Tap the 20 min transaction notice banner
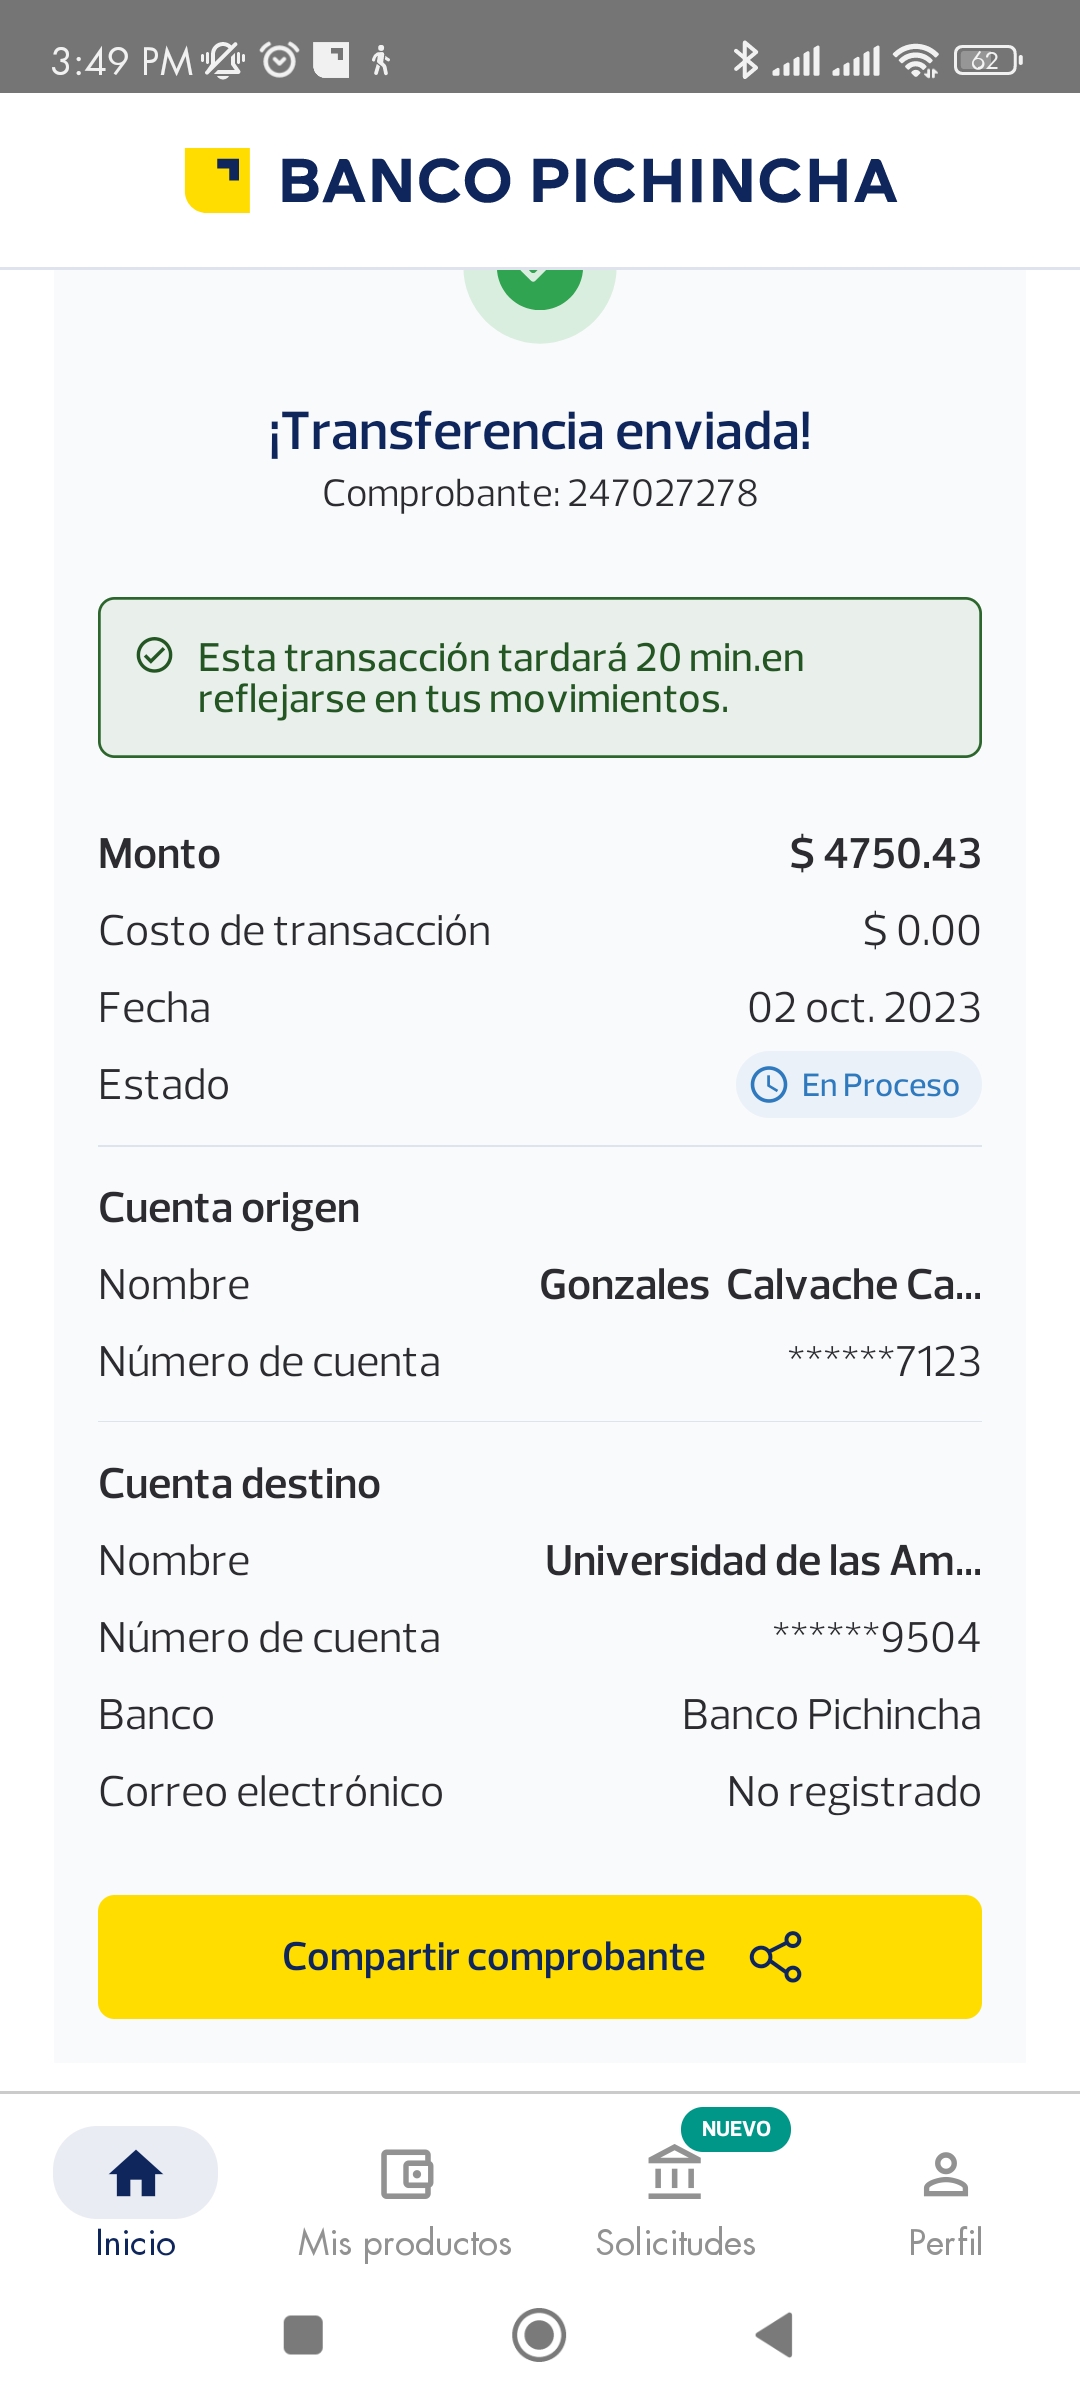This screenshot has height=2400, width=1080. click(540, 678)
